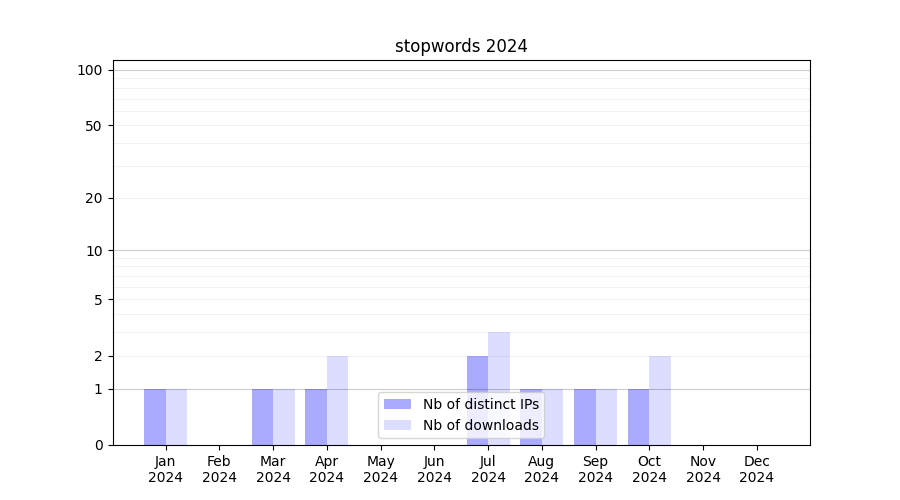Select the 'Nb of downloads' legend label
Screen dimensions: 900x500
tap(480, 425)
